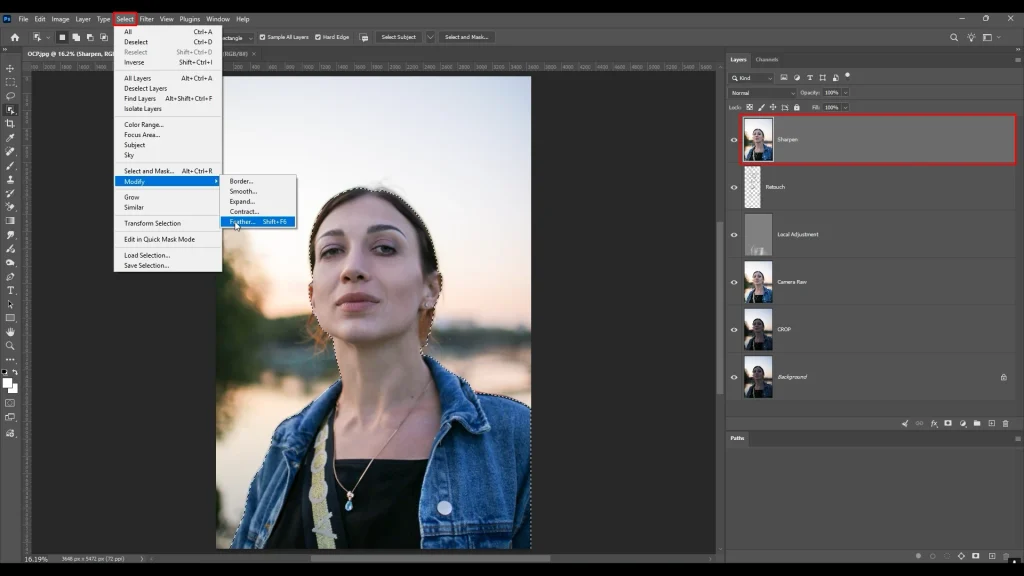Hide the Retouch layer
This screenshot has height=576, width=1024.
(x=734, y=187)
